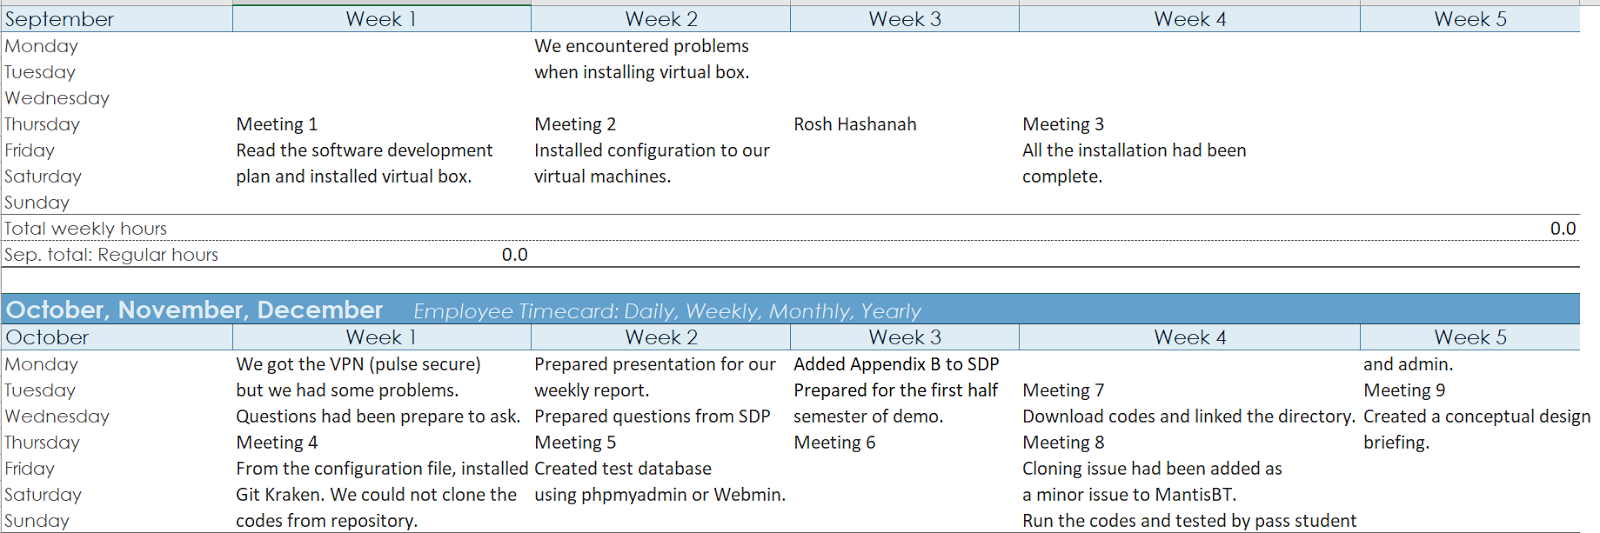Select the We encountered problems cell
The width and height of the screenshot is (1600, 533).
point(641,46)
